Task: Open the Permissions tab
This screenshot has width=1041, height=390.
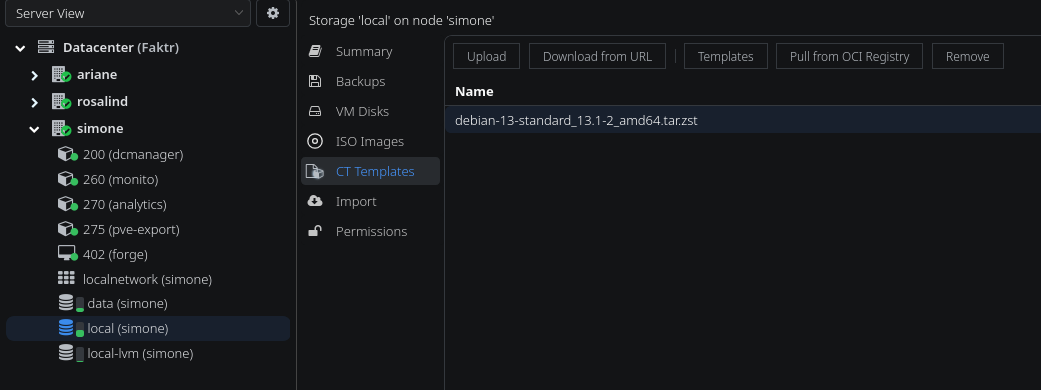Action: click(x=370, y=231)
